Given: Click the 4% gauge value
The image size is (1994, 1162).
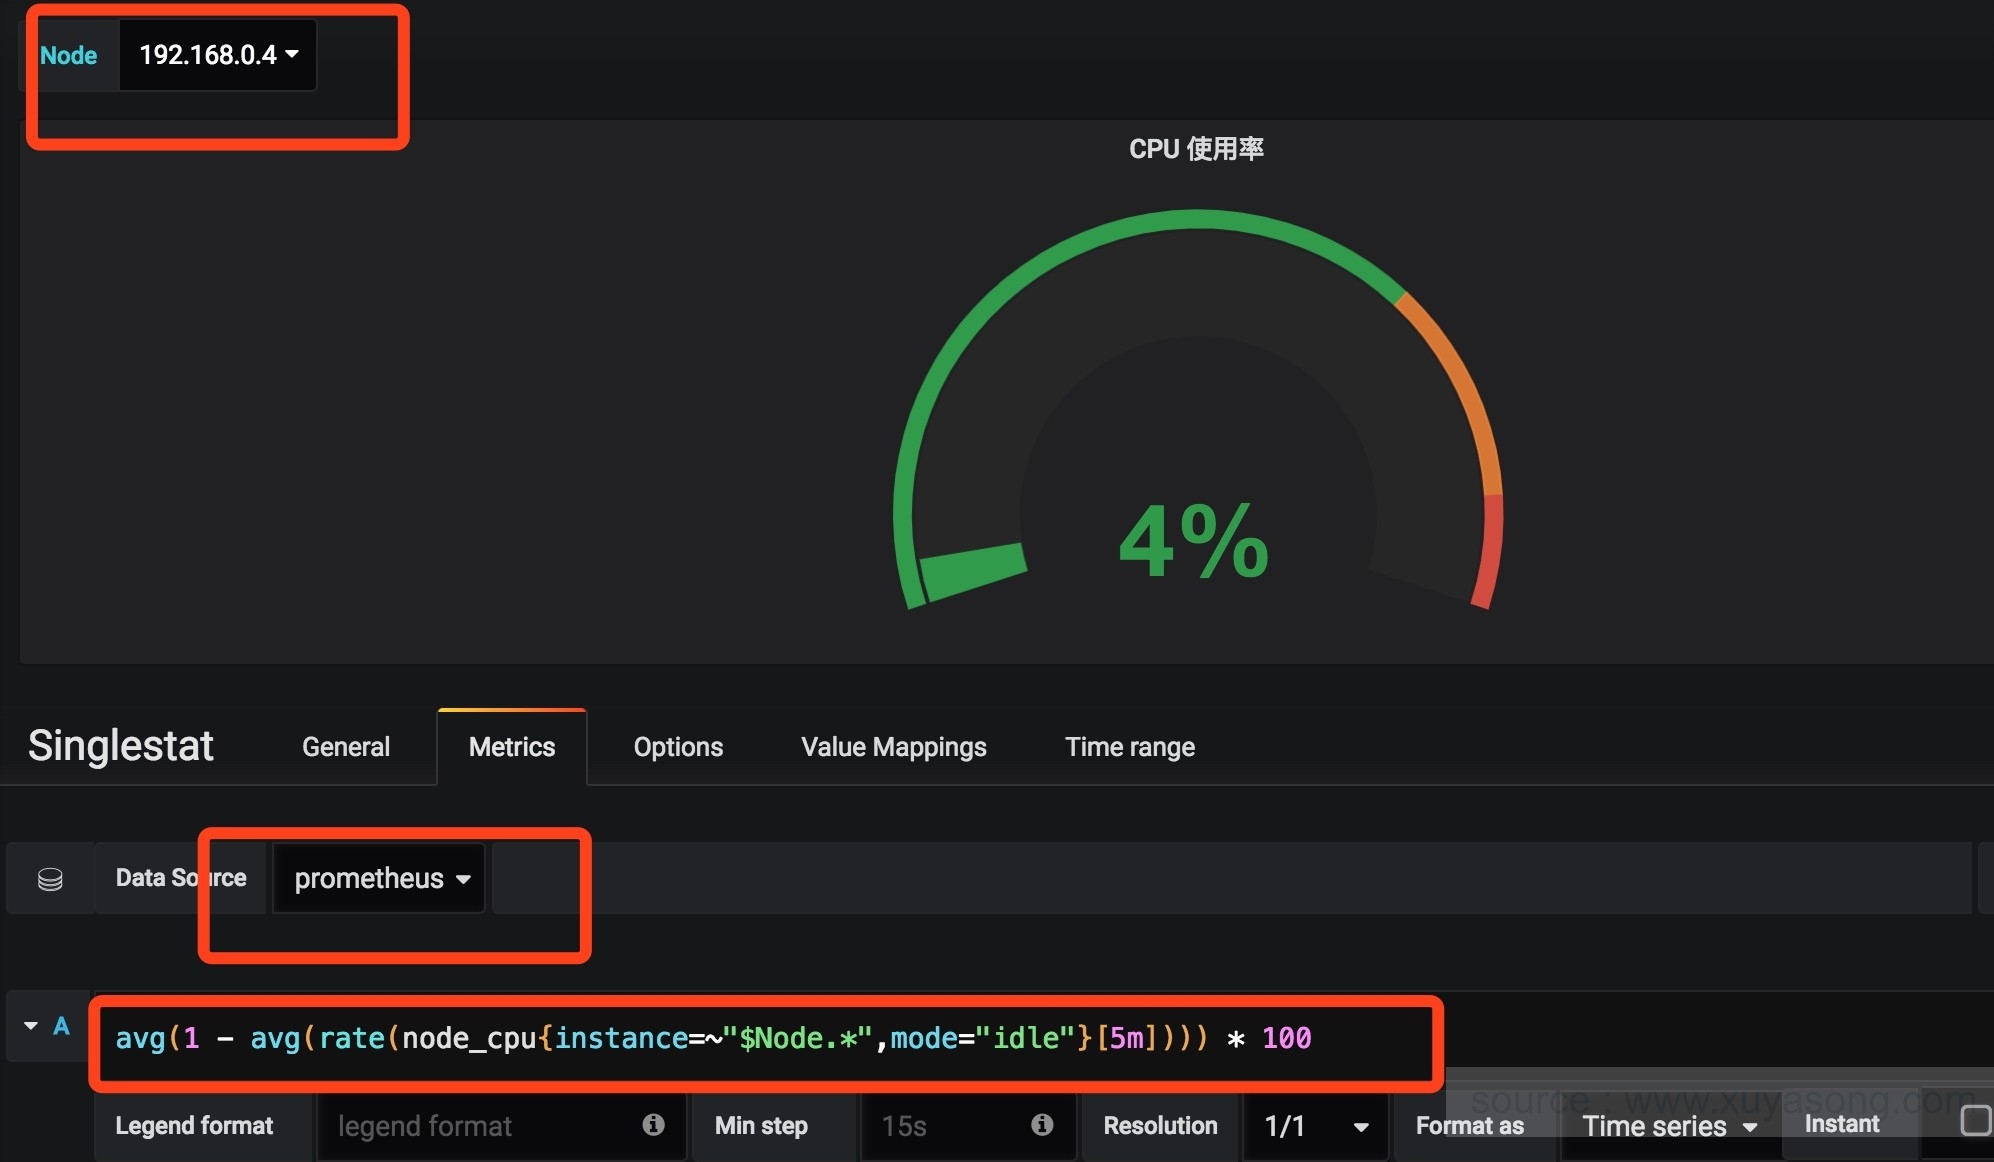Looking at the screenshot, I should (1194, 542).
